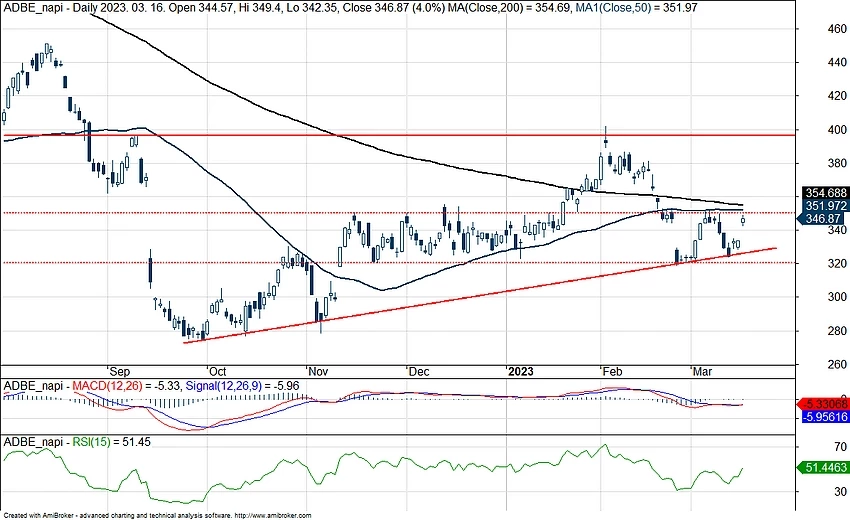The height and width of the screenshot is (520, 850).
Task: Click the 'Nov' month label on time axis
Action: pyautogui.click(x=318, y=372)
